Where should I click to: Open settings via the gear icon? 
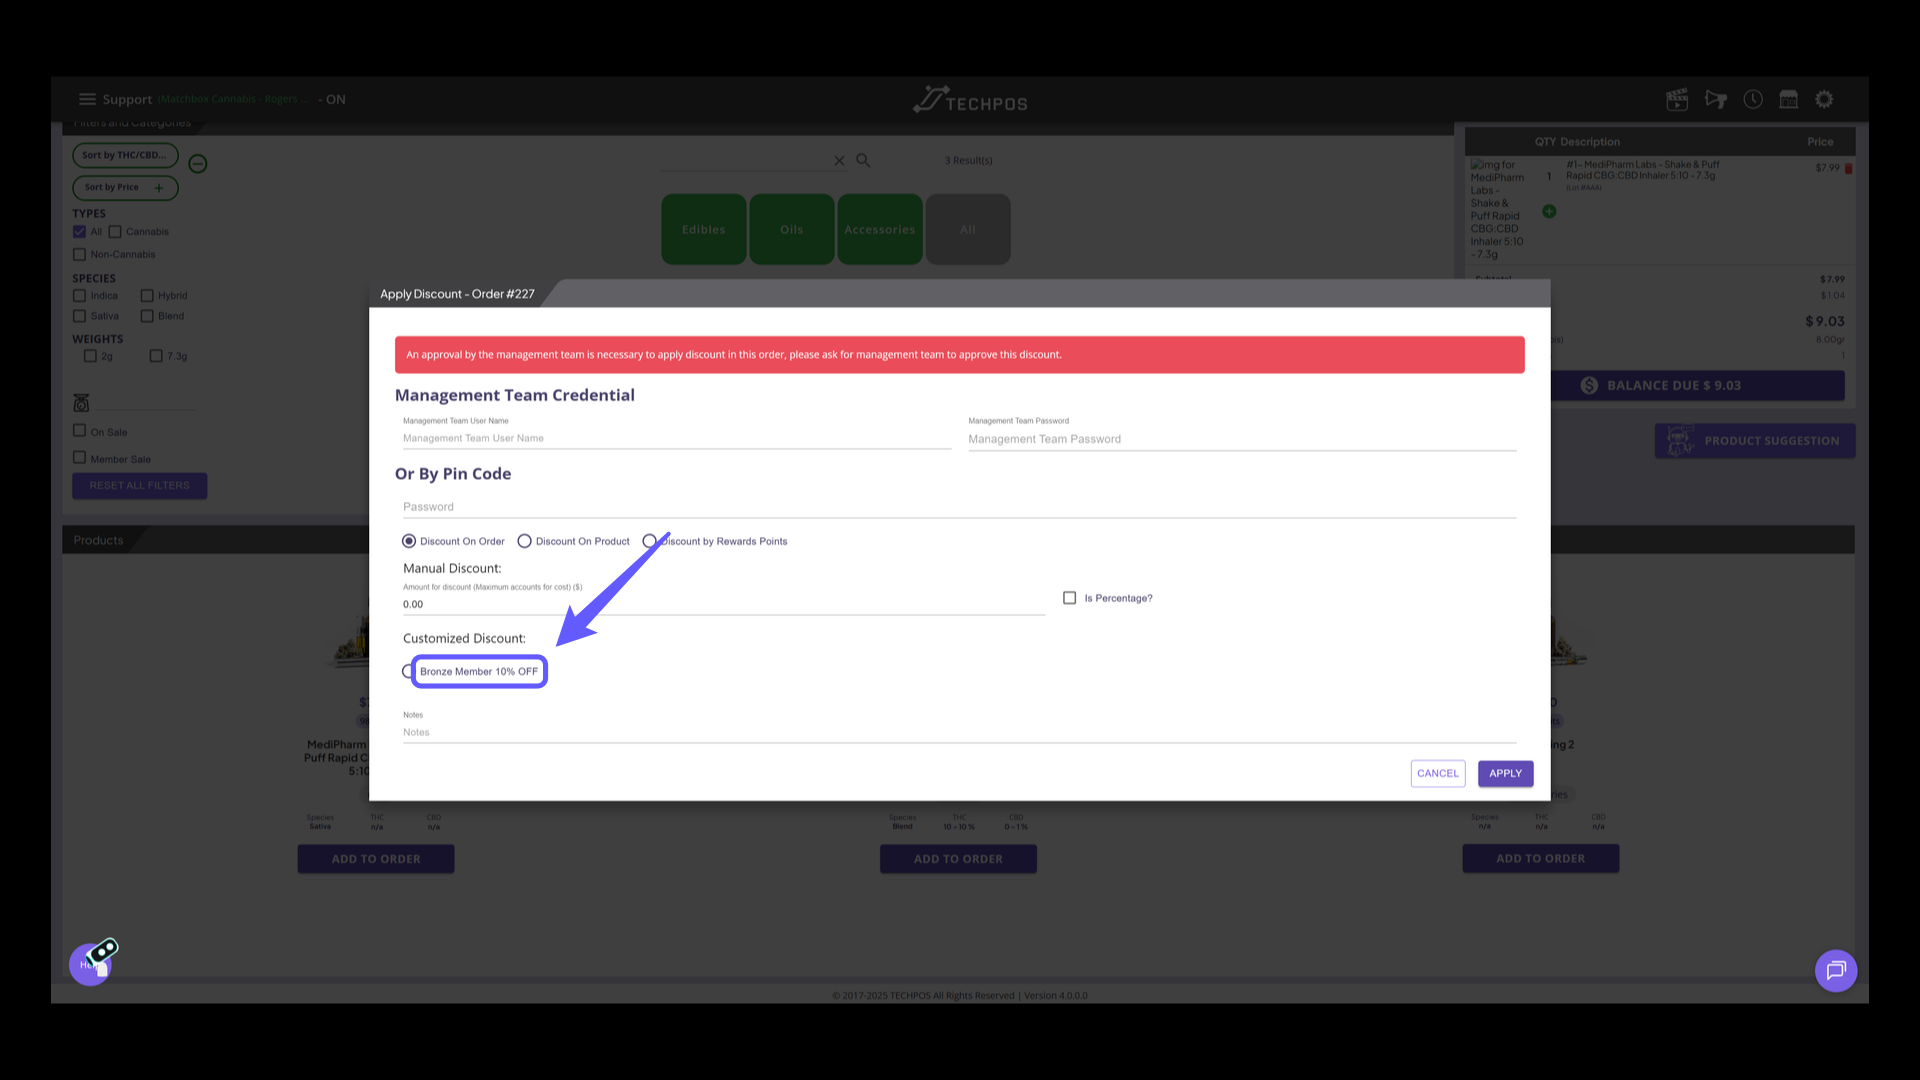coord(1824,99)
